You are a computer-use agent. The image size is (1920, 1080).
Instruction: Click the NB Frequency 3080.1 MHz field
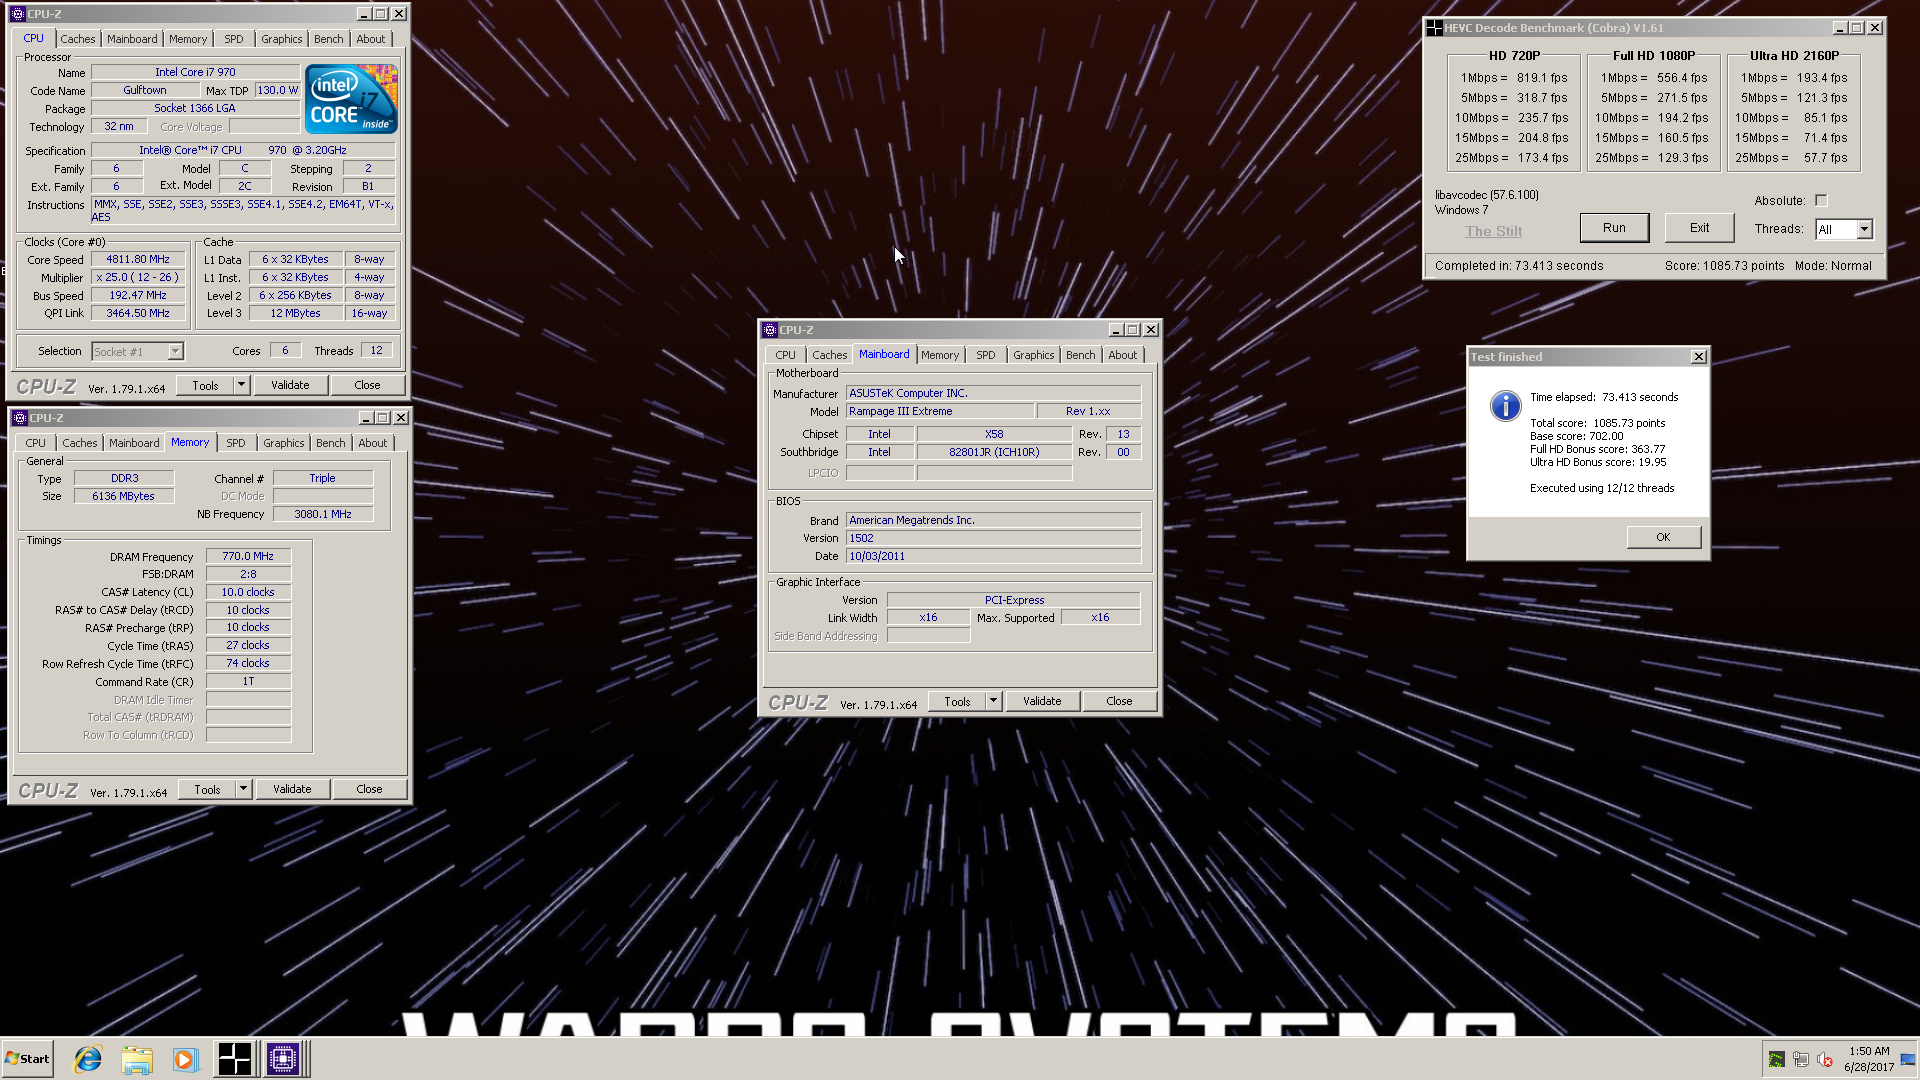(323, 515)
